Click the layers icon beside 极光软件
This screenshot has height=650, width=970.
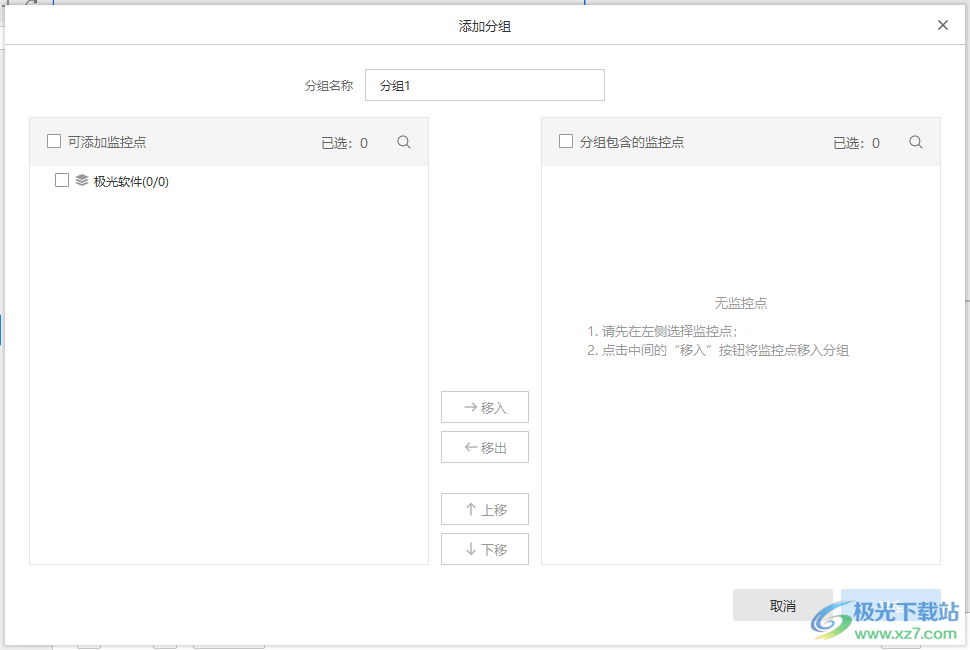pyautogui.click(x=81, y=181)
